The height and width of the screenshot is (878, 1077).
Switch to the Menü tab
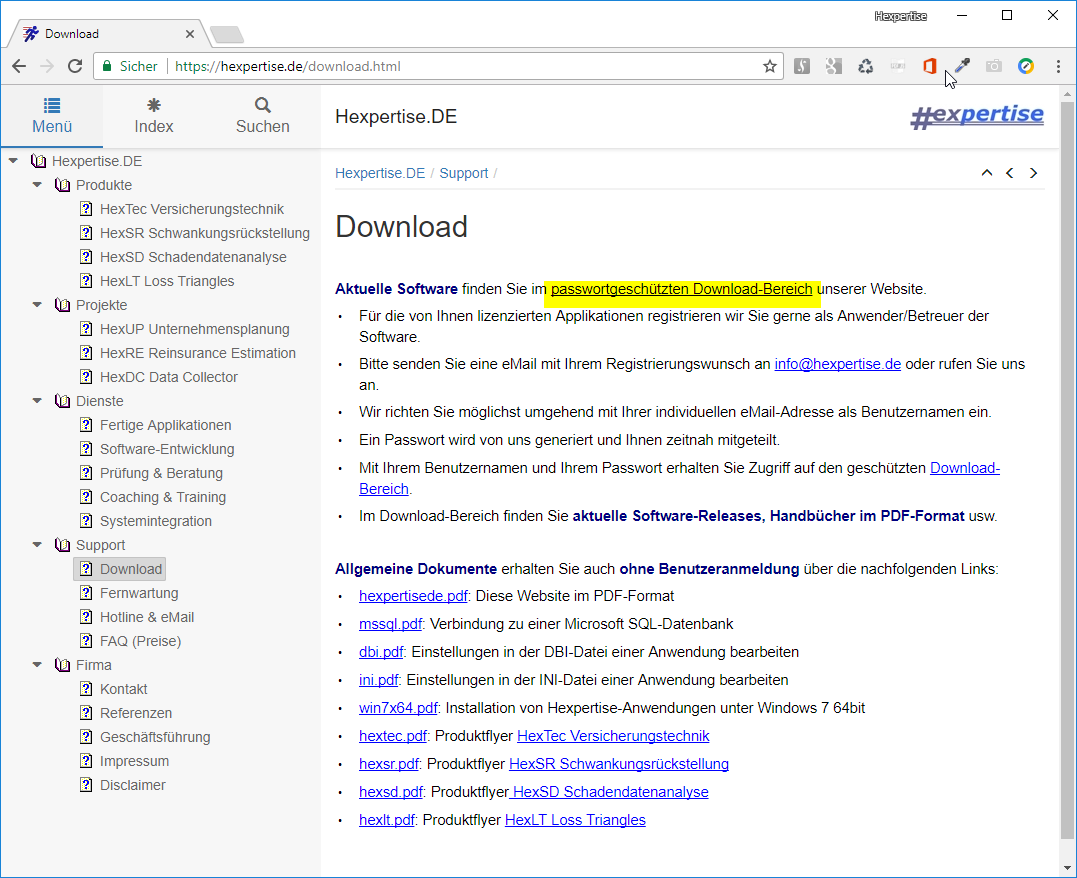click(52, 115)
